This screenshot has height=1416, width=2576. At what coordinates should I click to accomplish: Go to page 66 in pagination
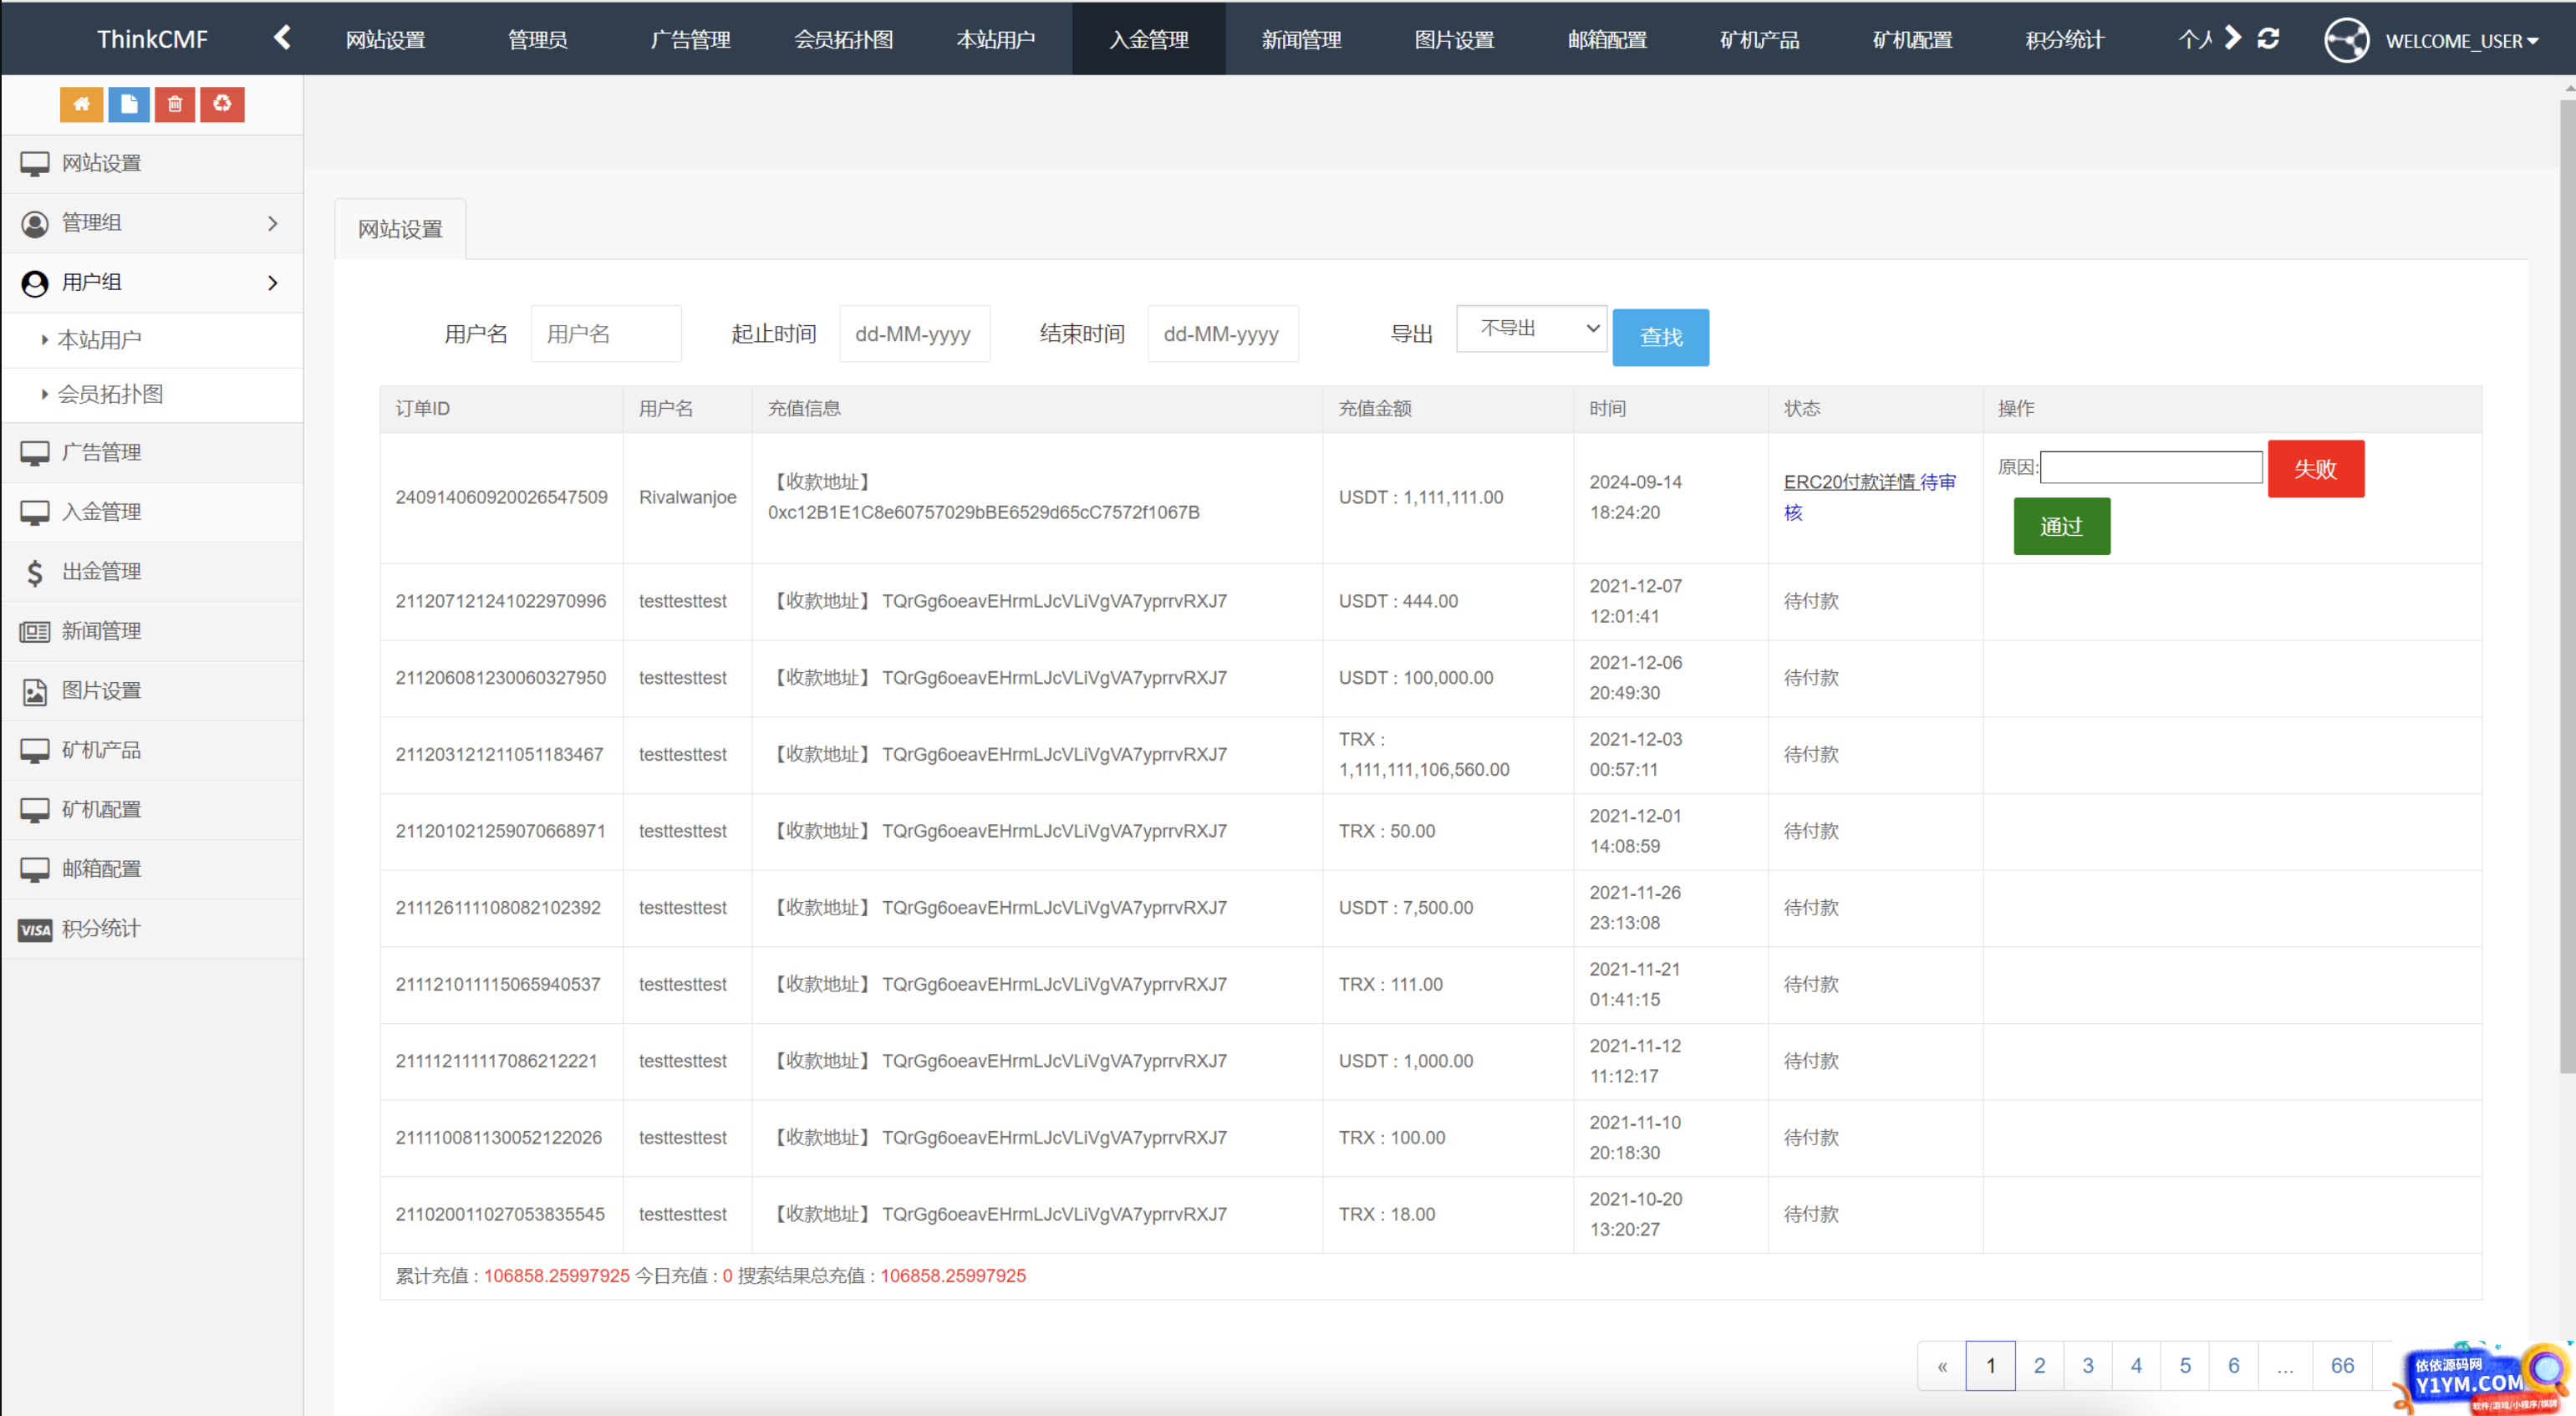pyautogui.click(x=2342, y=1365)
